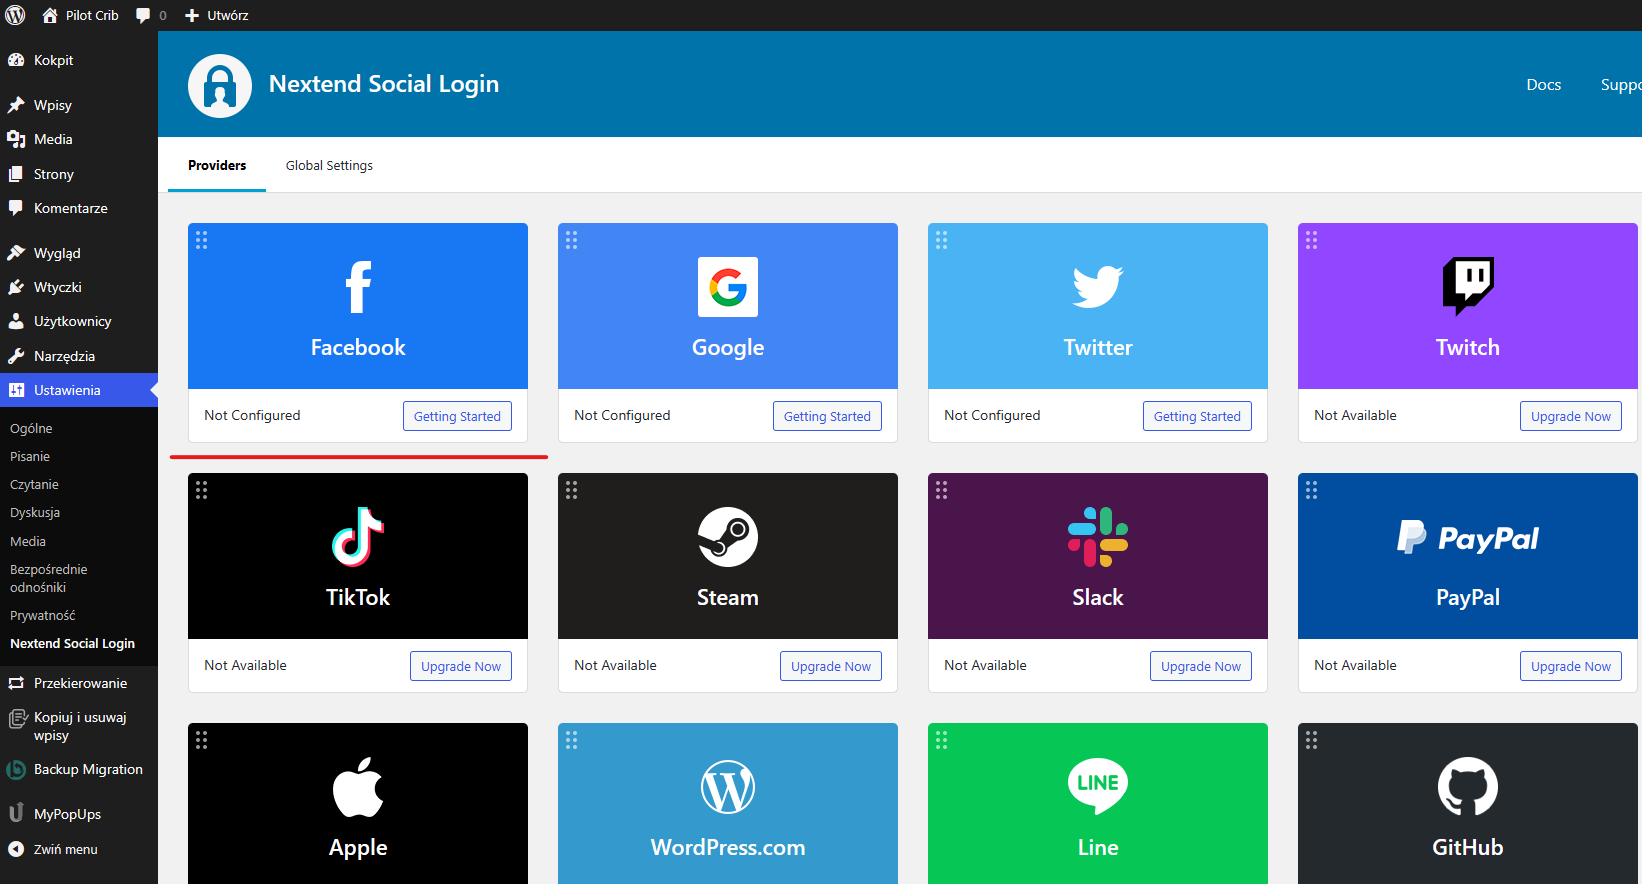This screenshot has width=1642, height=884.
Task: Click the Steam logo
Action: tap(728, 537)
